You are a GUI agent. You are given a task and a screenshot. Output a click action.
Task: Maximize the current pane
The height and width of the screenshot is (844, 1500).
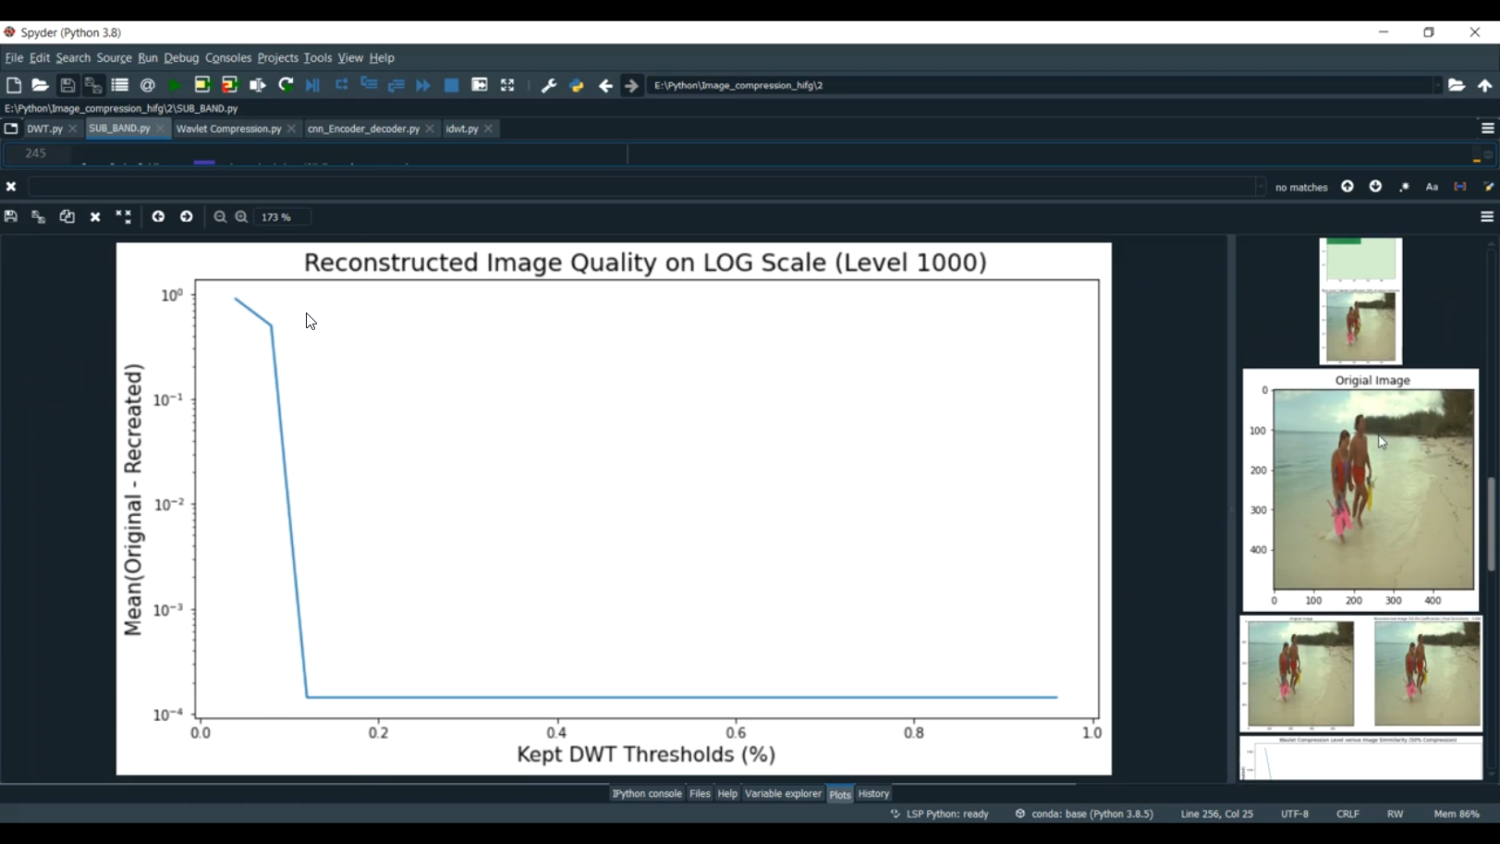[508, 86]
